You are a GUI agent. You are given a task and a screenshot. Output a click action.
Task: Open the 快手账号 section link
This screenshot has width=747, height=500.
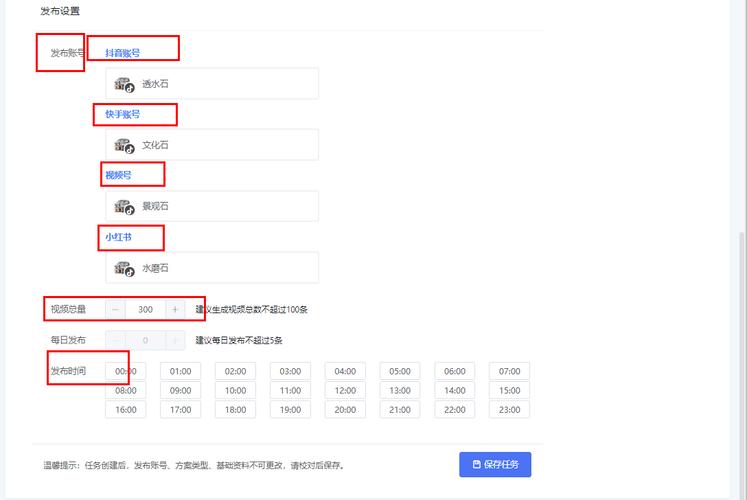[x=122, y=114]
